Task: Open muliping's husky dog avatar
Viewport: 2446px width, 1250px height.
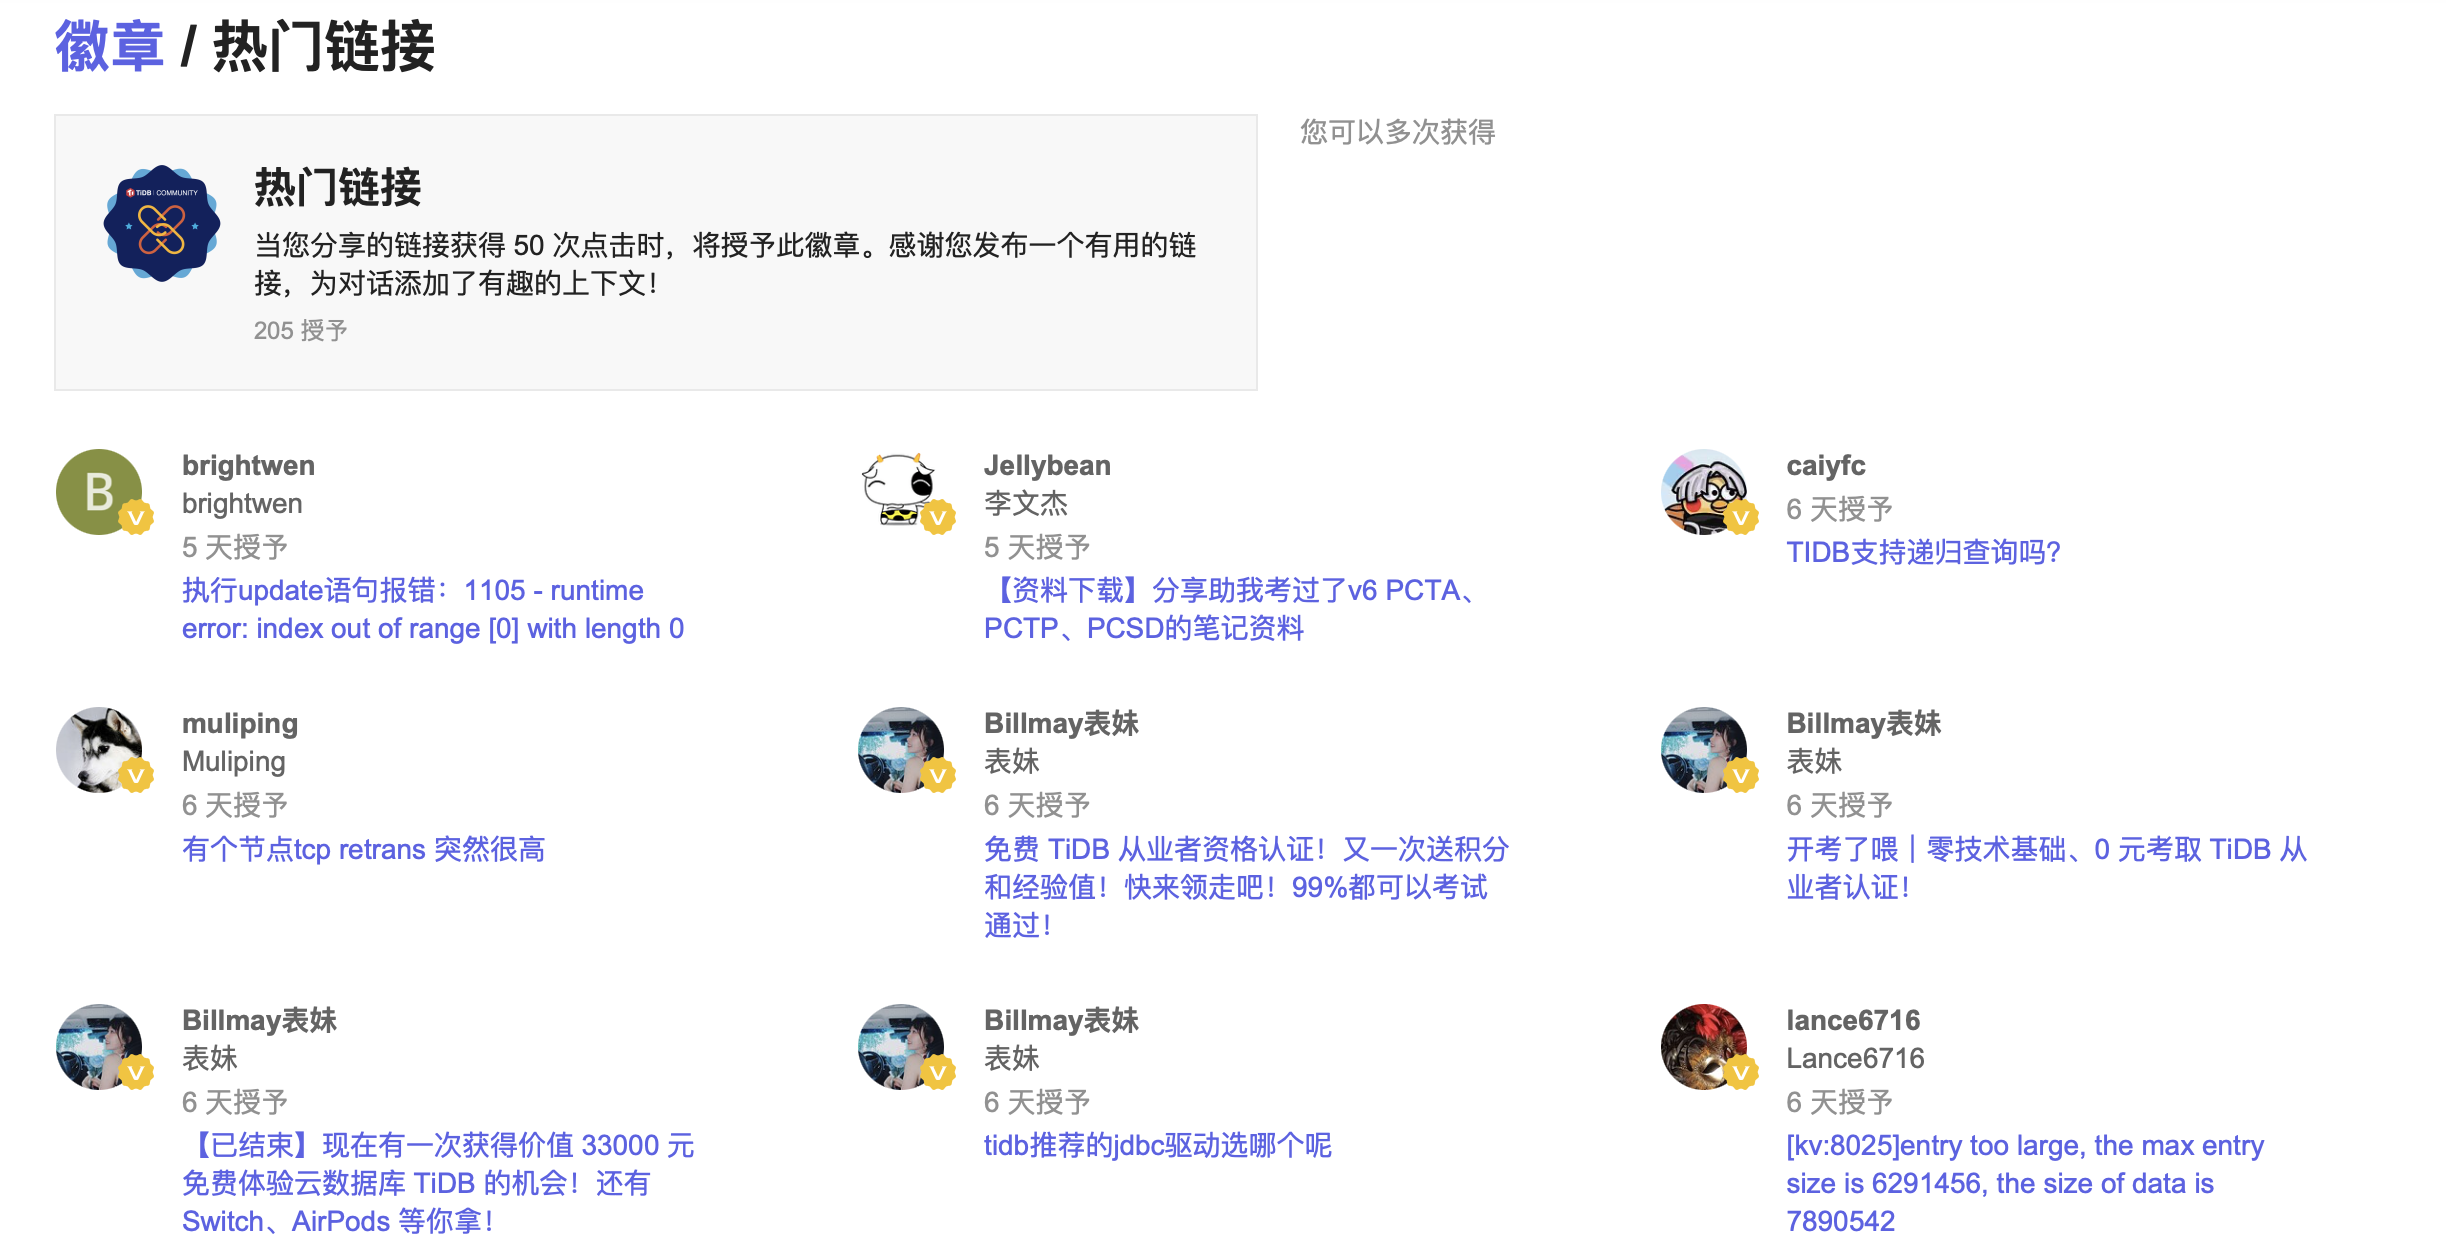Action: click(98, 750)
